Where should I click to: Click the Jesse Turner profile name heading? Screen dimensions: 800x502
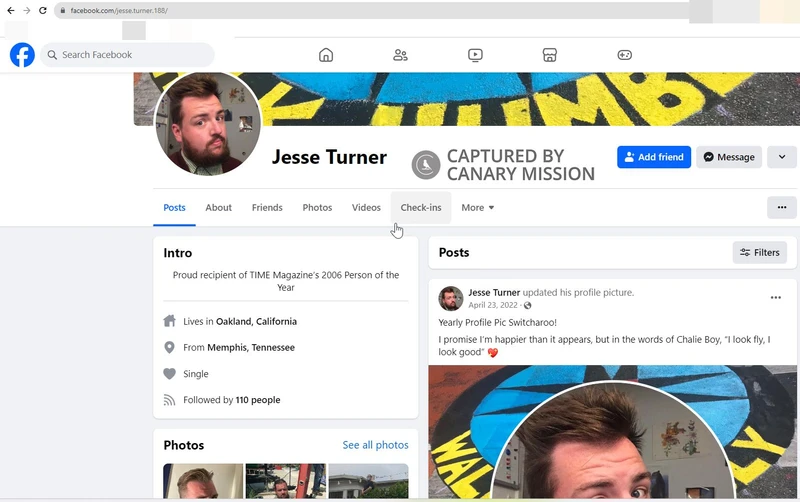[329, 157]
